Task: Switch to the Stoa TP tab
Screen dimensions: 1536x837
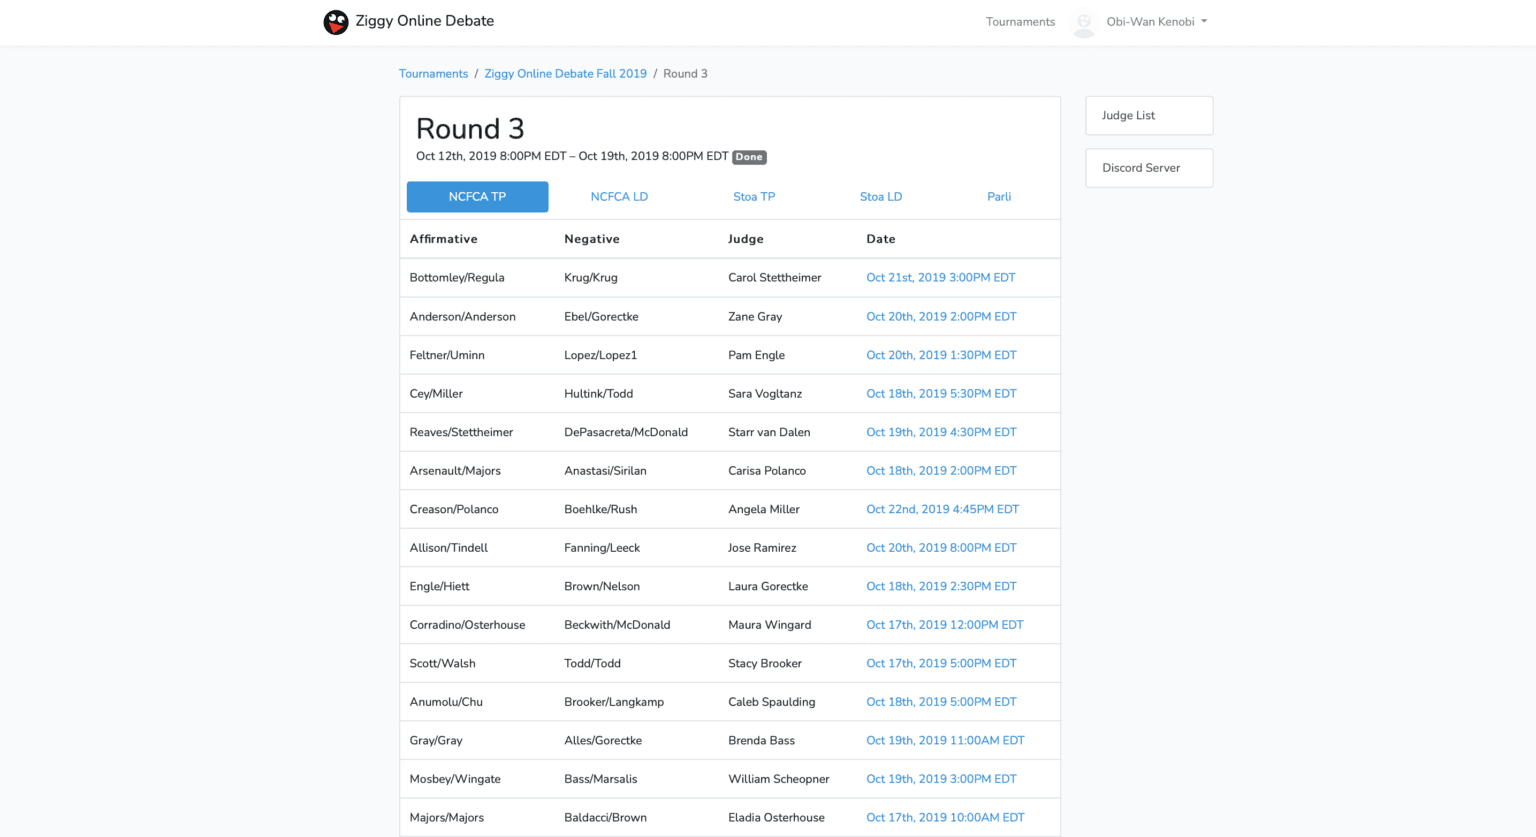Action: point(754,197)
